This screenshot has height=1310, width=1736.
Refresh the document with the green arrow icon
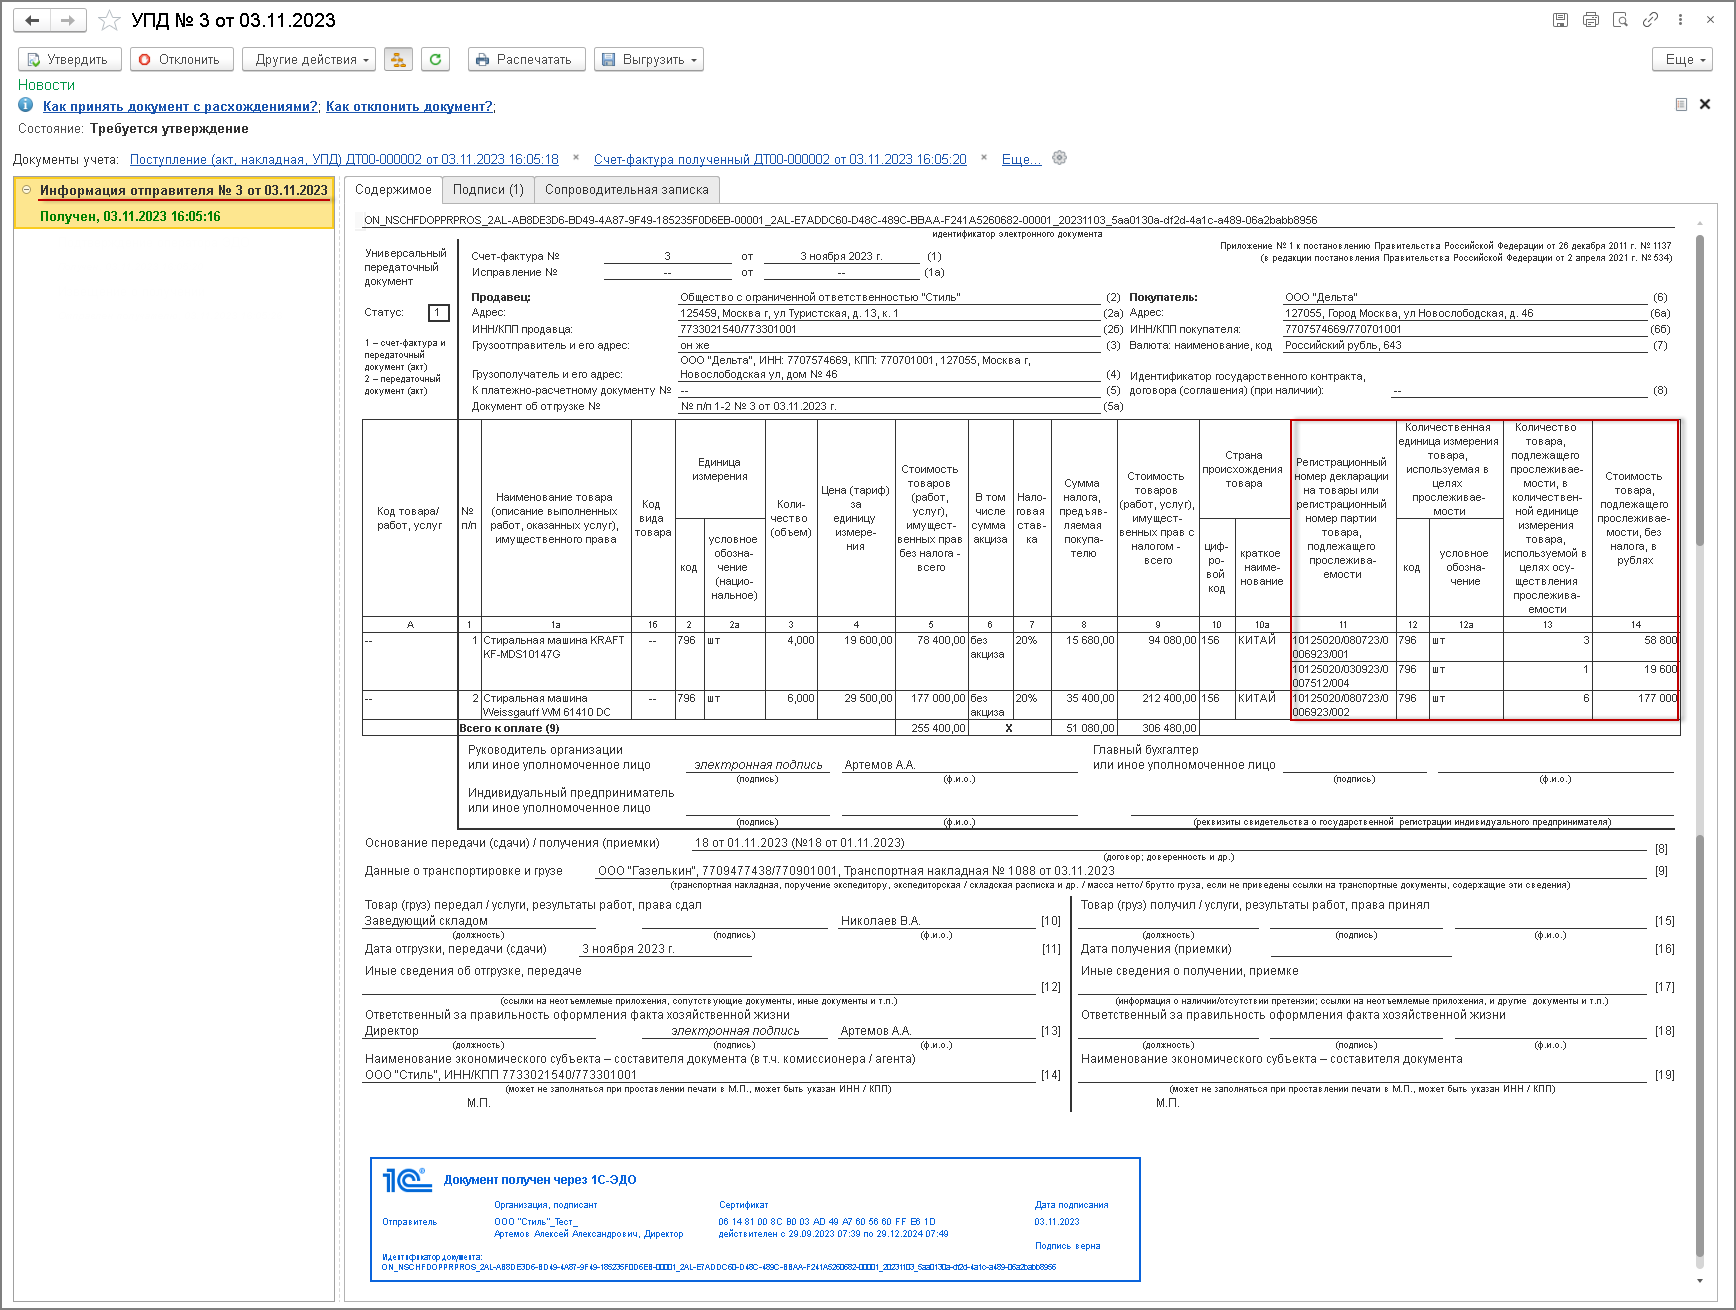coord(435,60)
